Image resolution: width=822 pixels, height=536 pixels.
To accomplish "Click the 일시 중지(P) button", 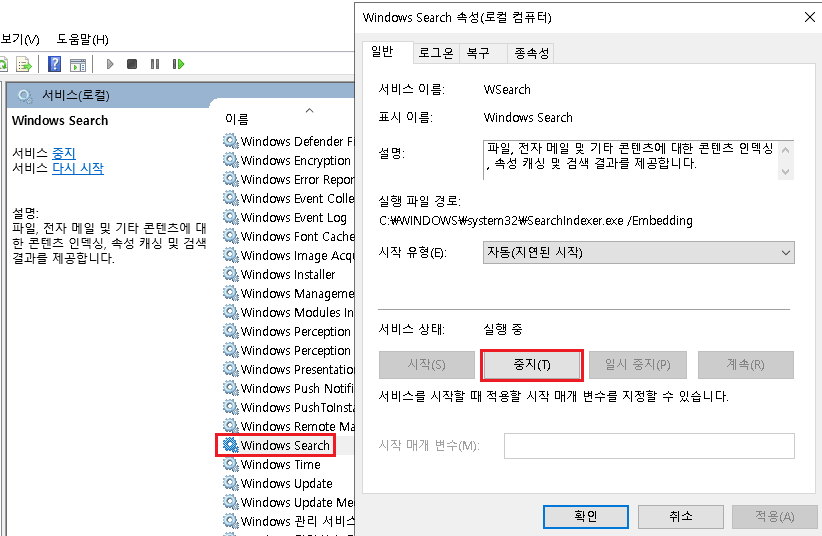I will tap(638, 365).
